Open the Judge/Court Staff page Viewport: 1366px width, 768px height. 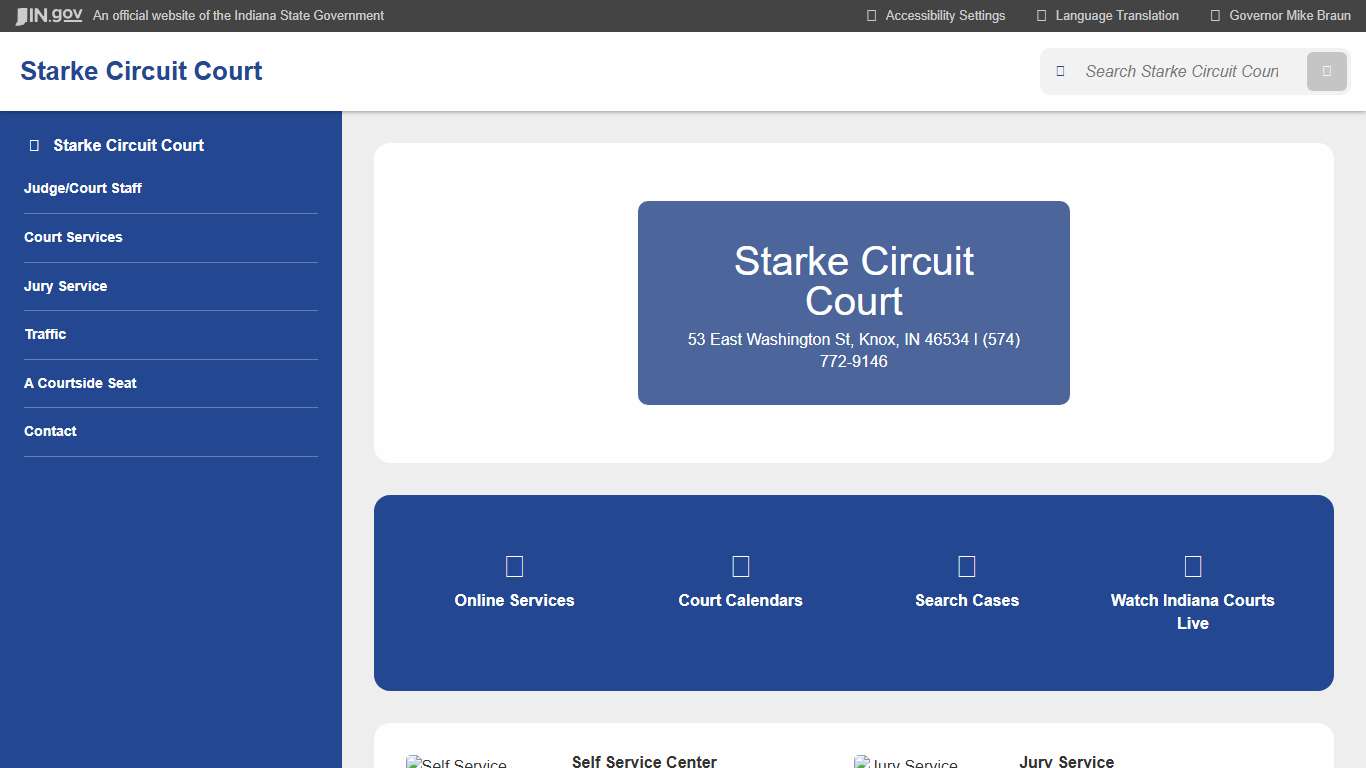point(83,188)
